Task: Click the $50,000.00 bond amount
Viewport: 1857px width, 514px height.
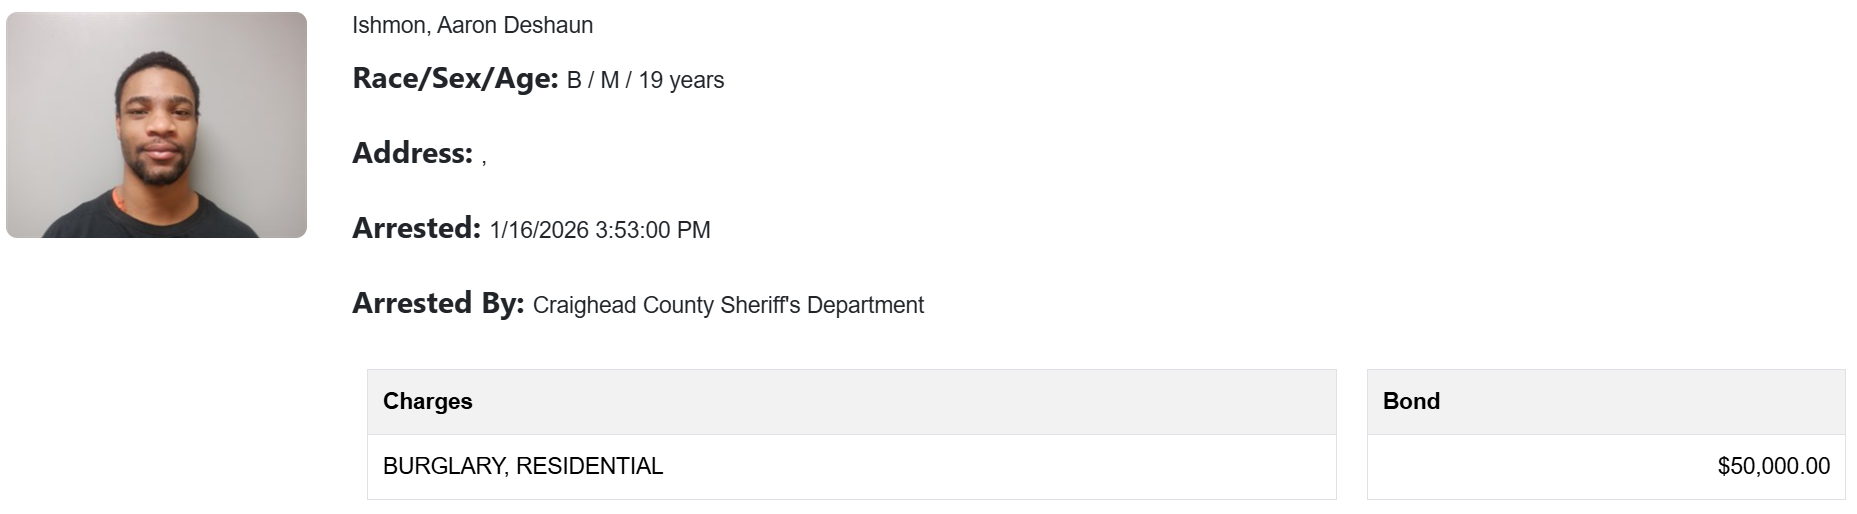Action: pyautogui.click(x=1773, y=466)
